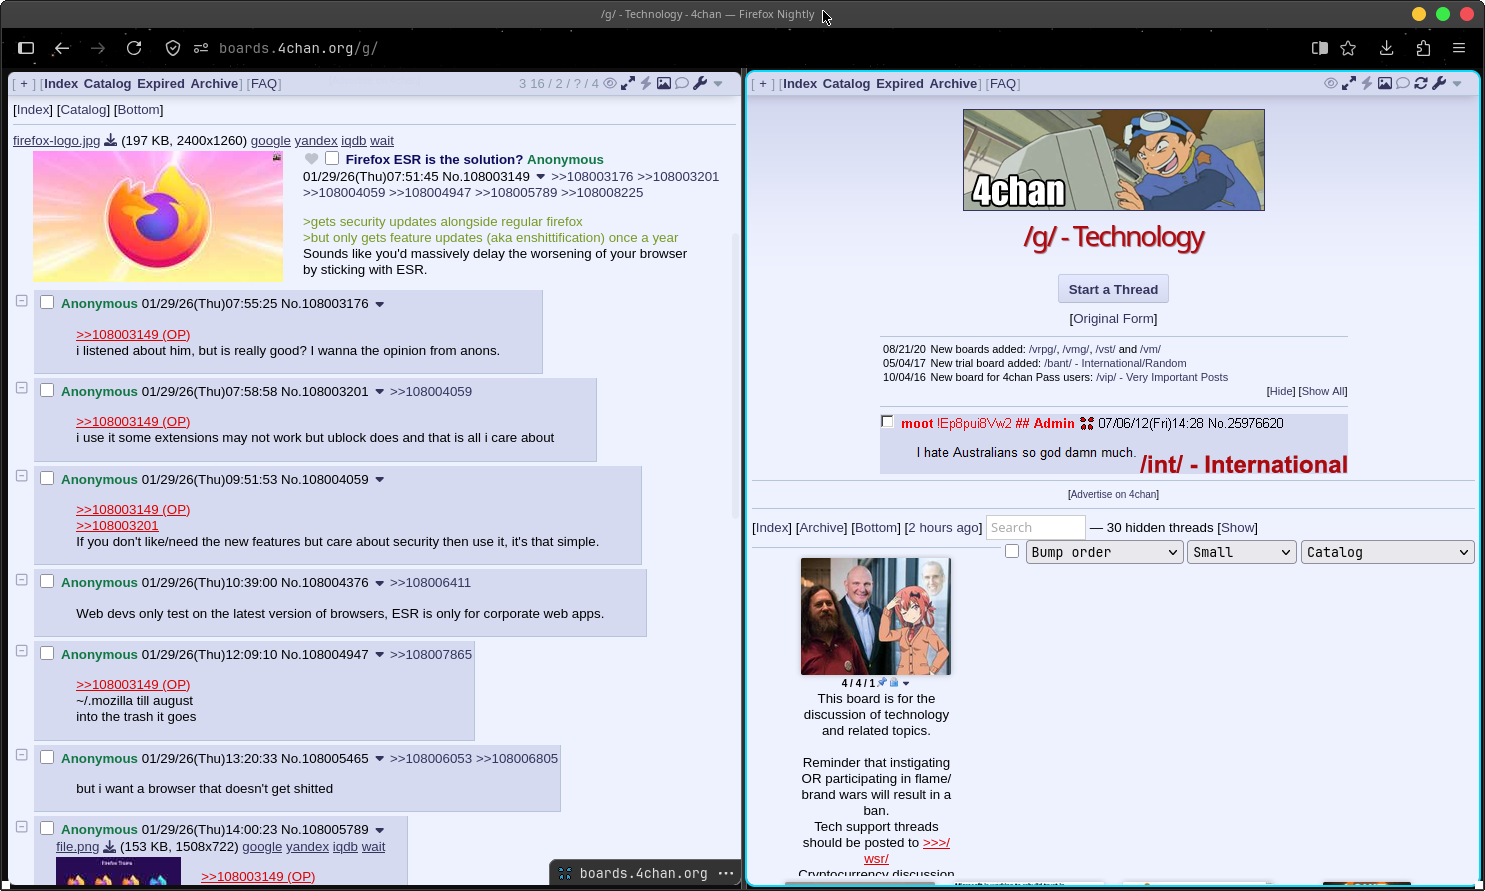1485x891 pixels.
Task: Open the tracking protection shield icon
Action: click(x=173, y=48)
